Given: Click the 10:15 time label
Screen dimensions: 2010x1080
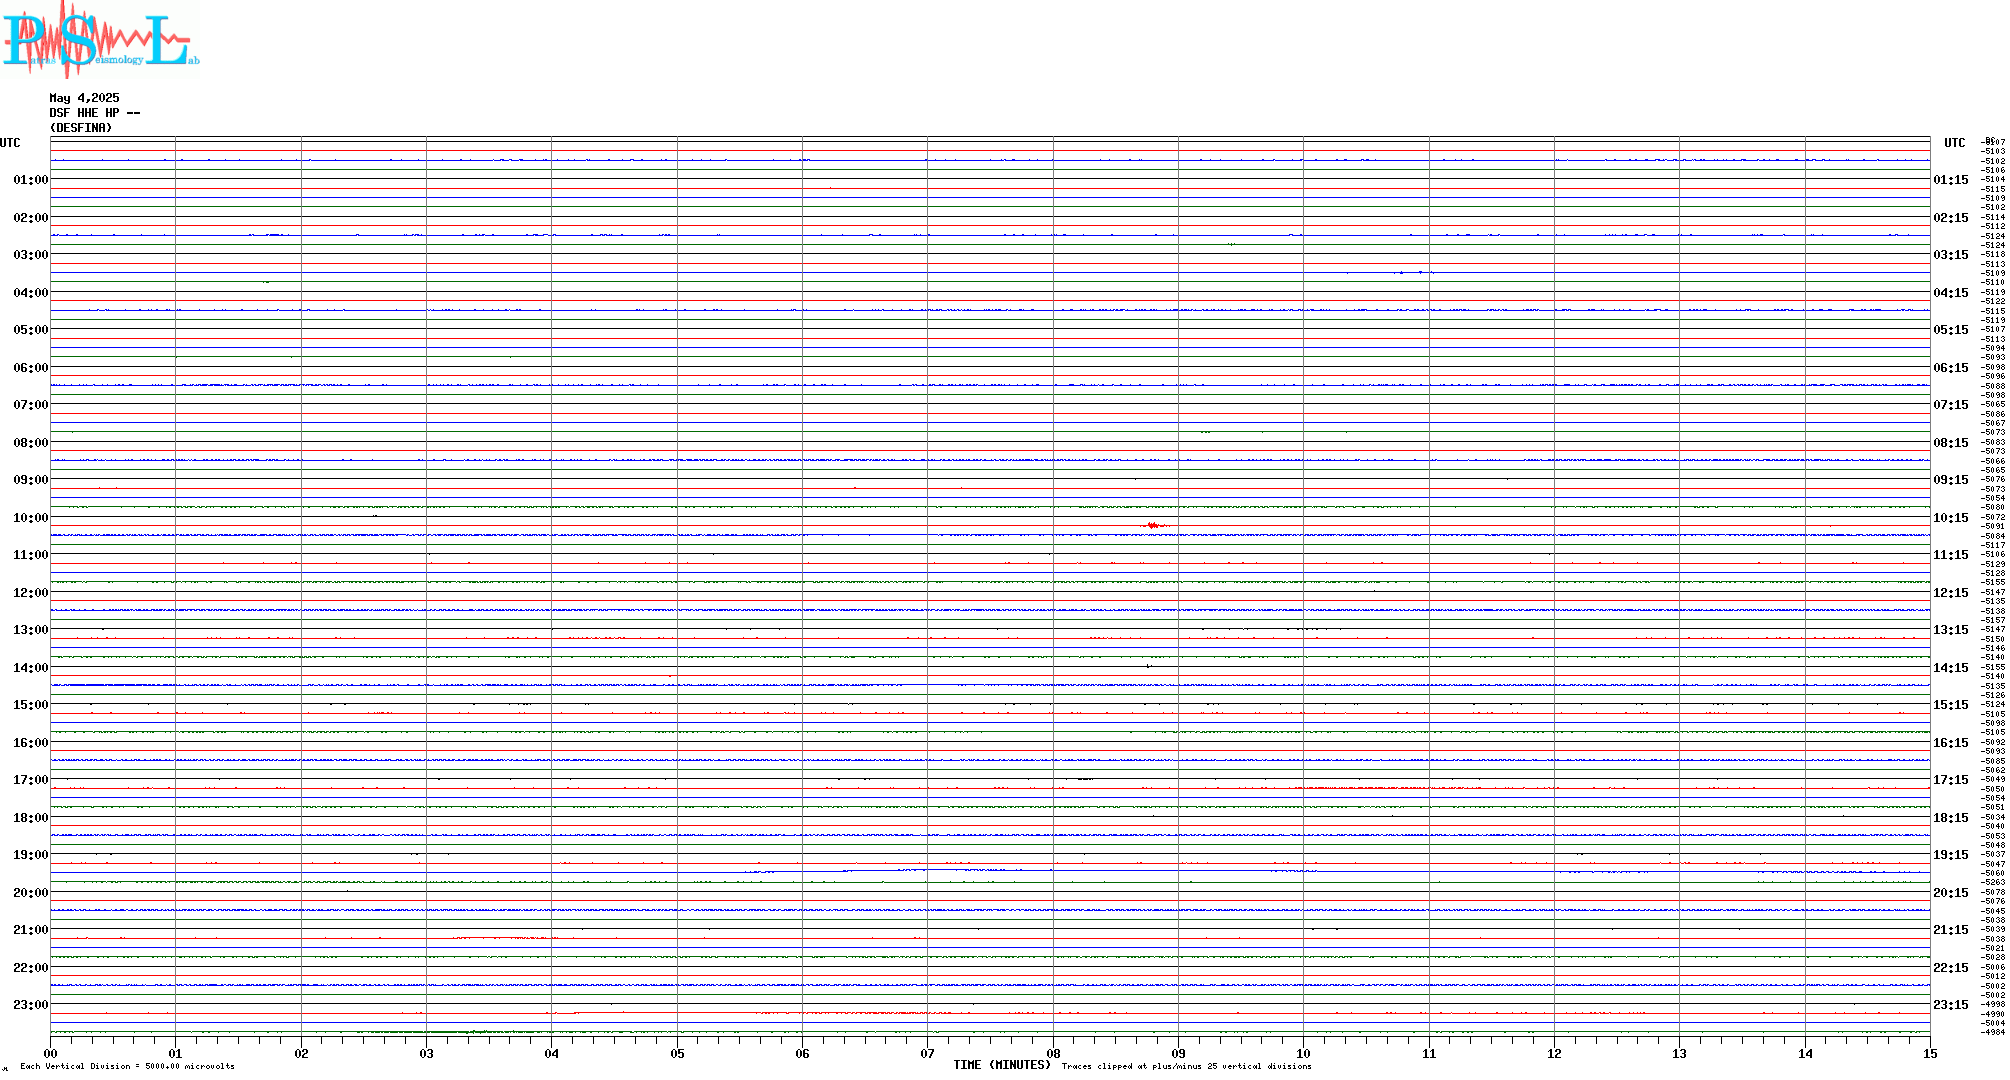Looking at the screenshot, I should (1951, 518).
